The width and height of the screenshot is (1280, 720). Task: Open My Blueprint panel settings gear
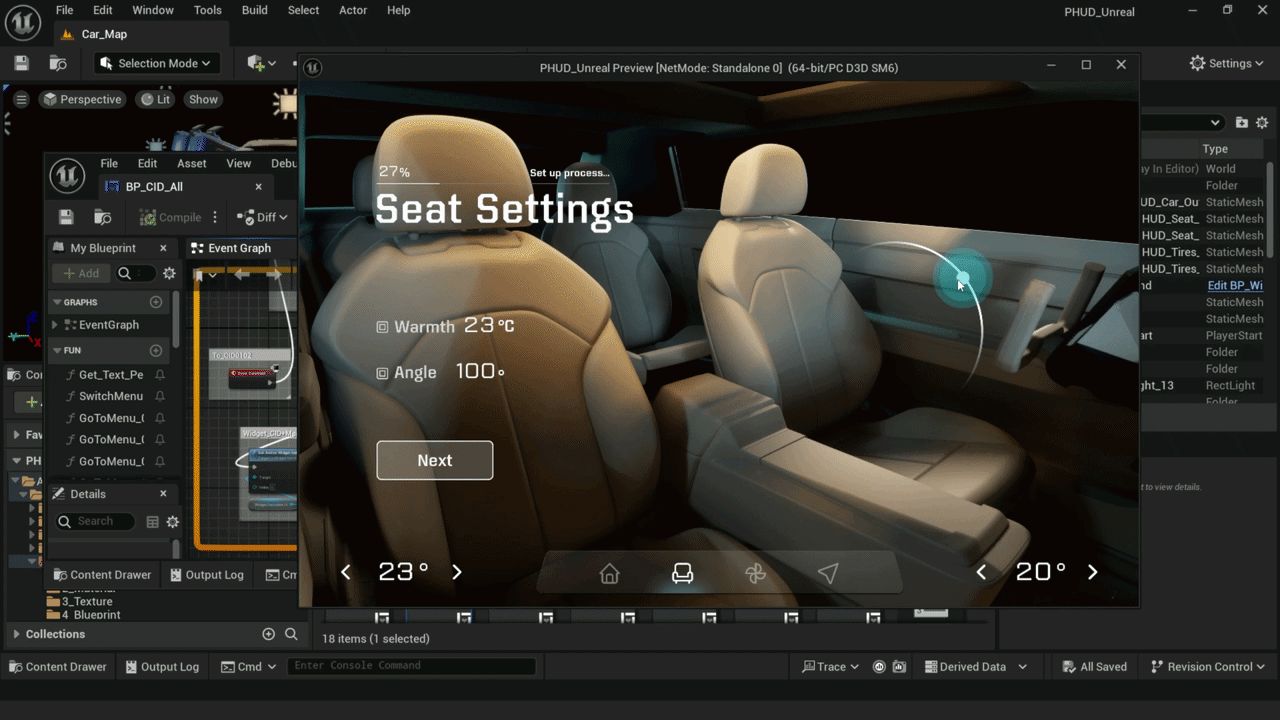coord(169,273)
